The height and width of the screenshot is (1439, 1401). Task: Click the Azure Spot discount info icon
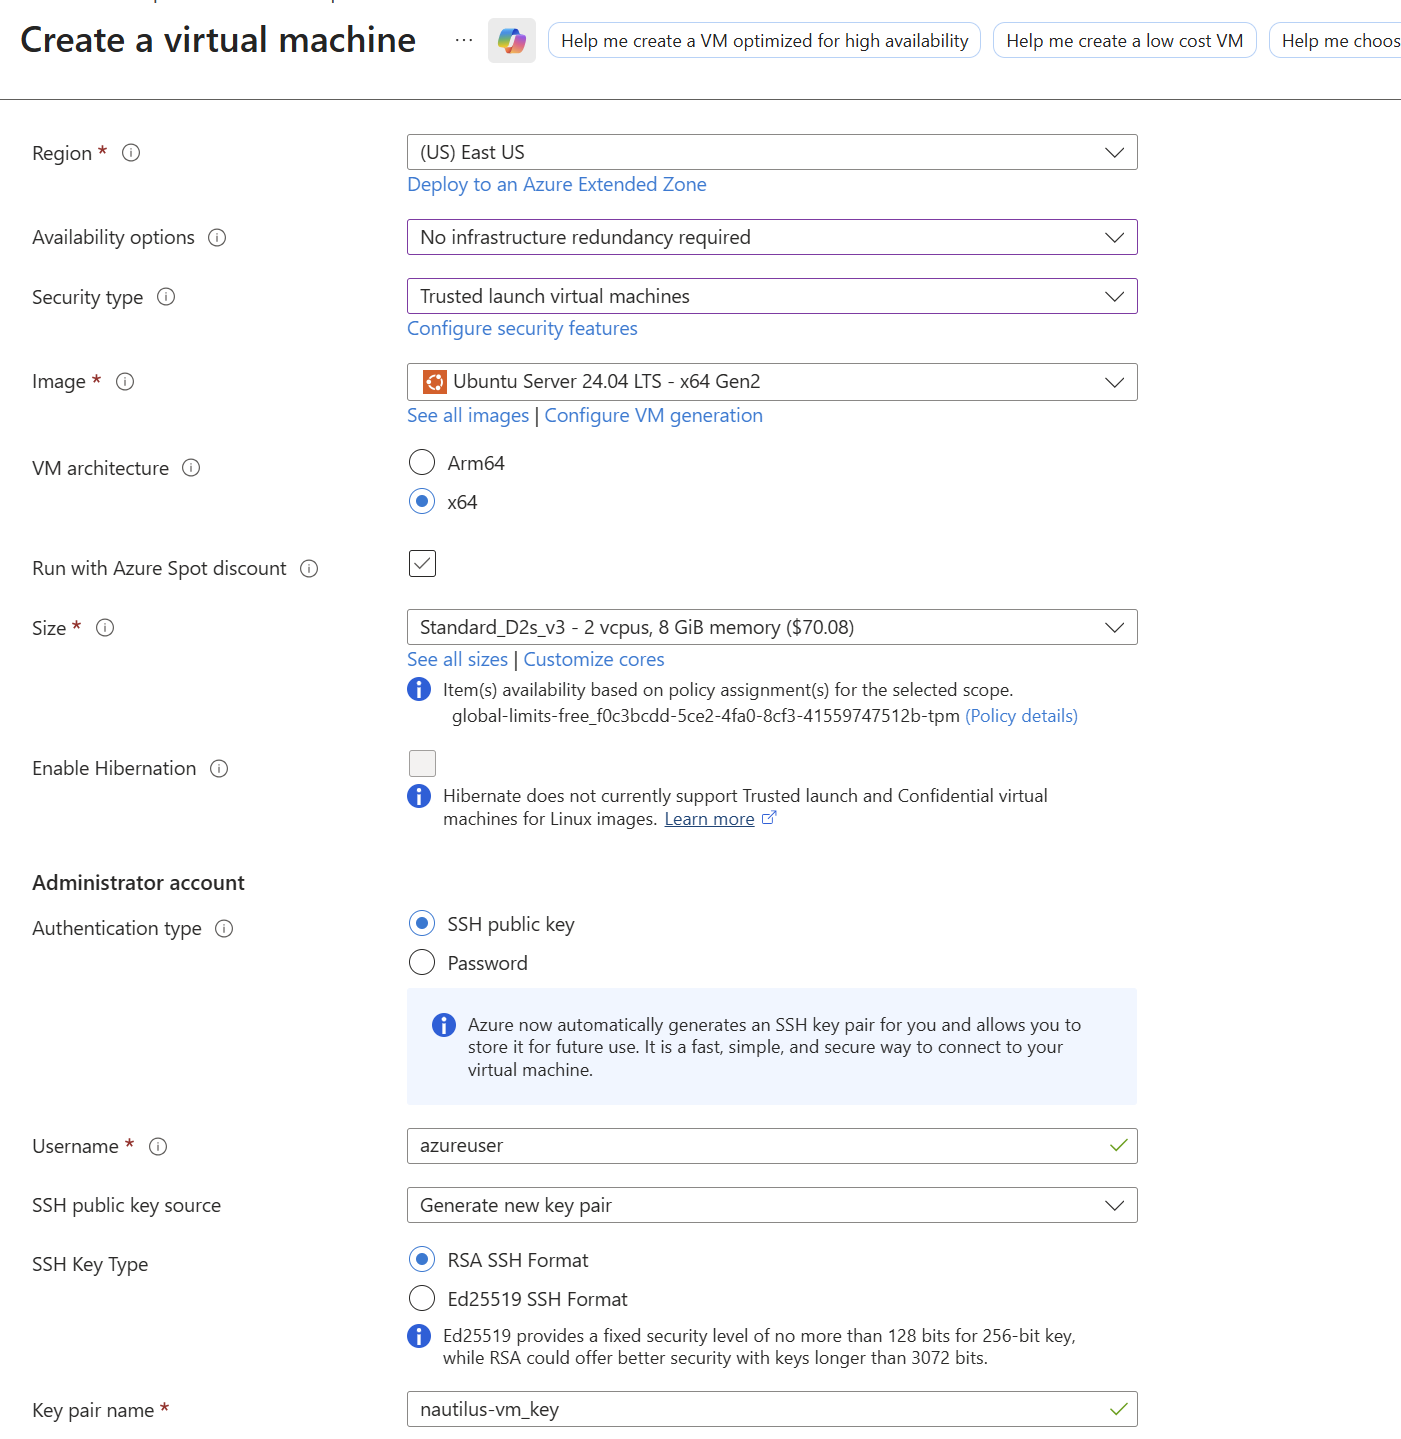309,569
